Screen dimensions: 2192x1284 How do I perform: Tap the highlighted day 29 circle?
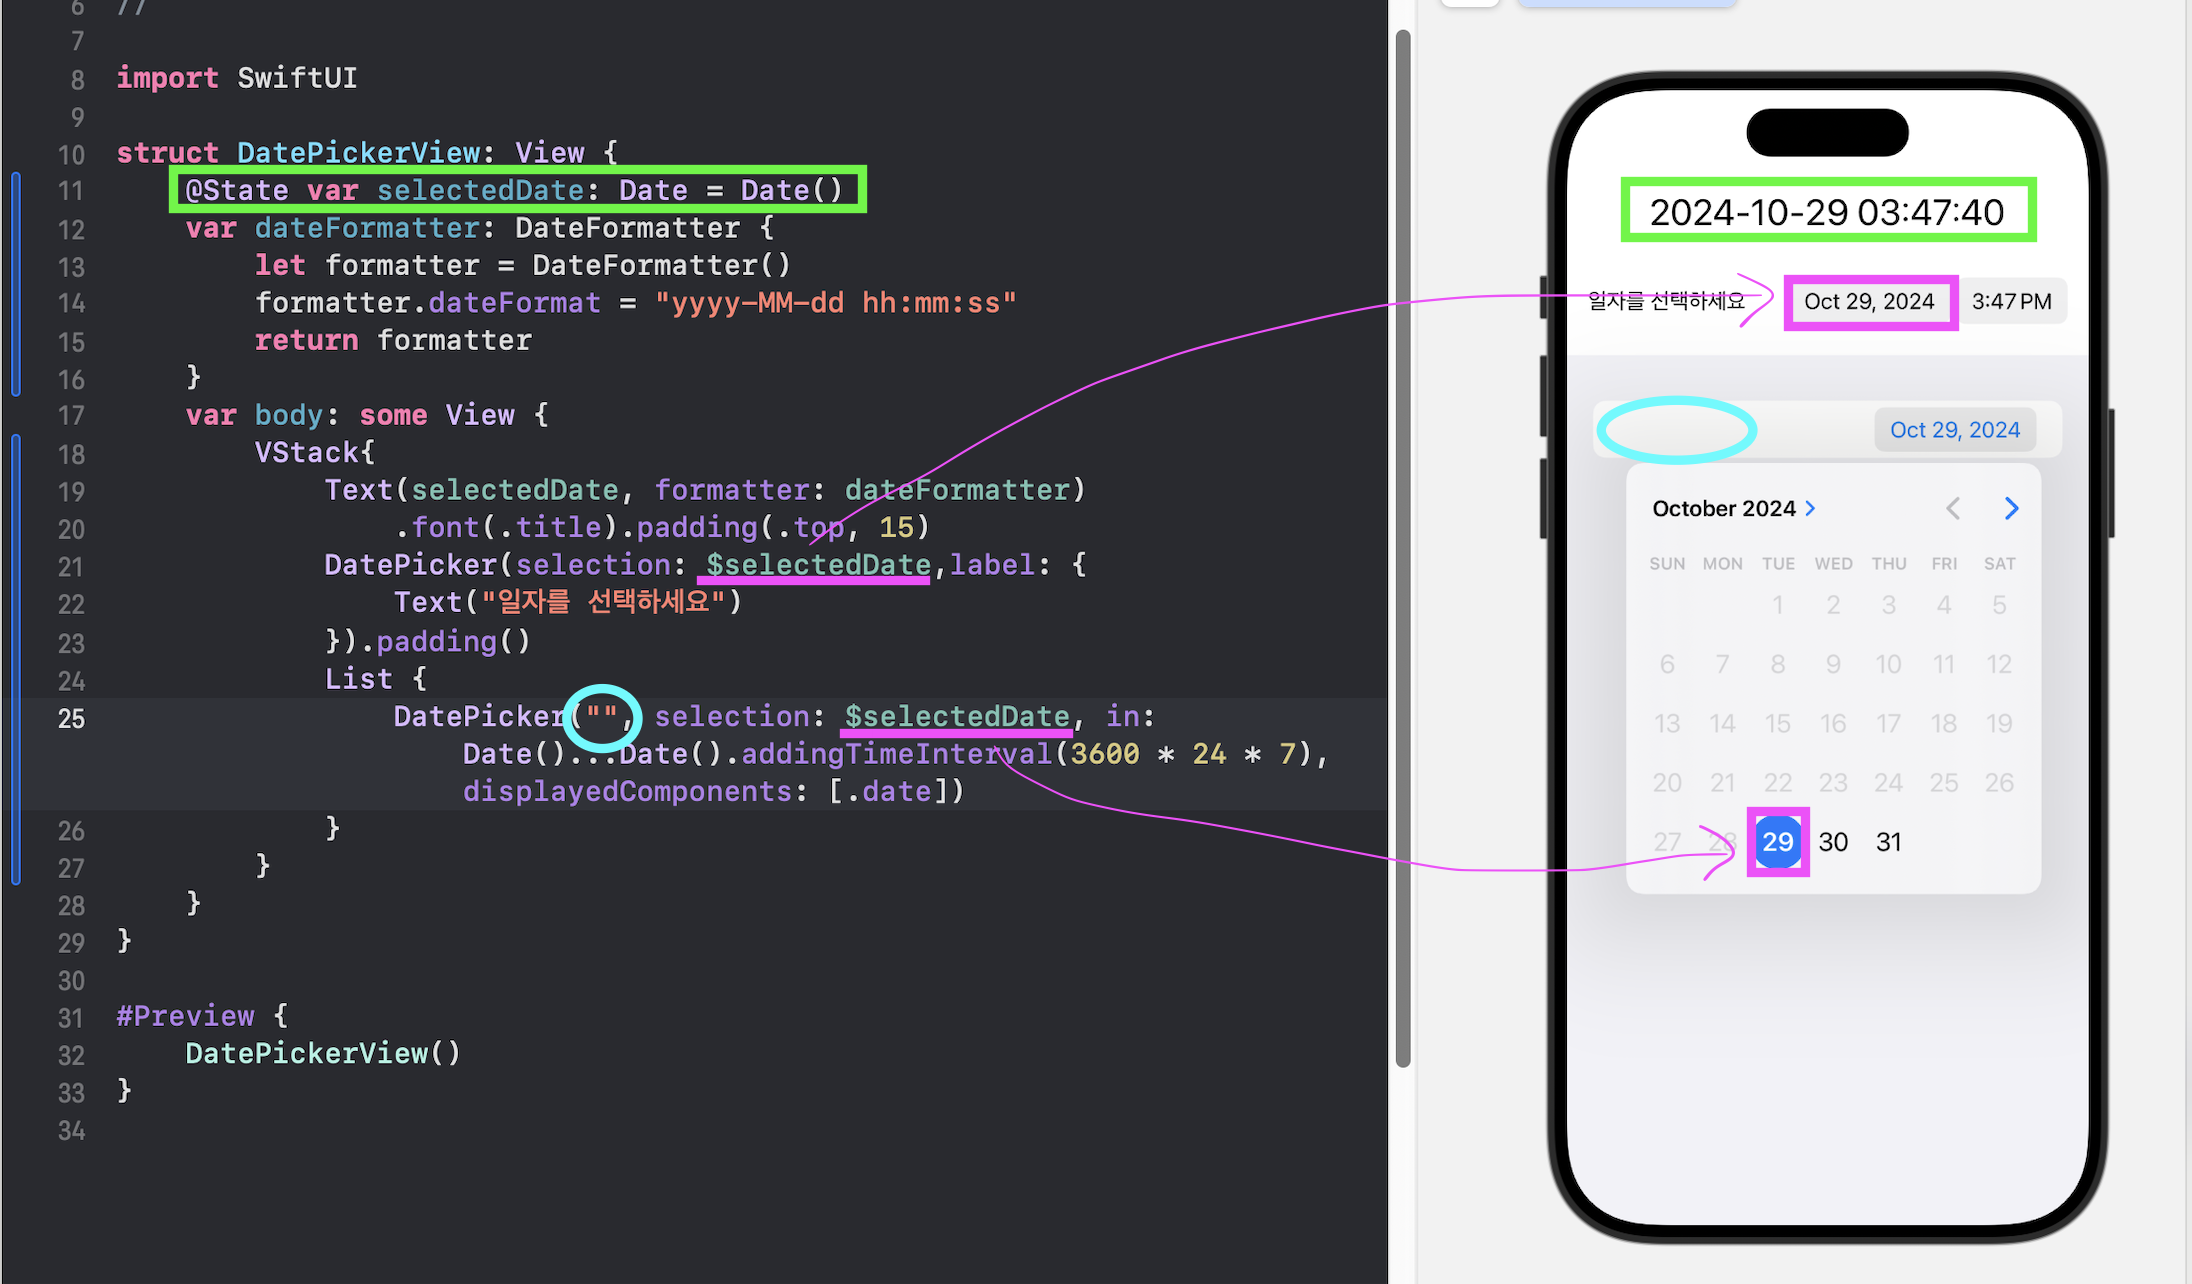(x=1777, y=842)
